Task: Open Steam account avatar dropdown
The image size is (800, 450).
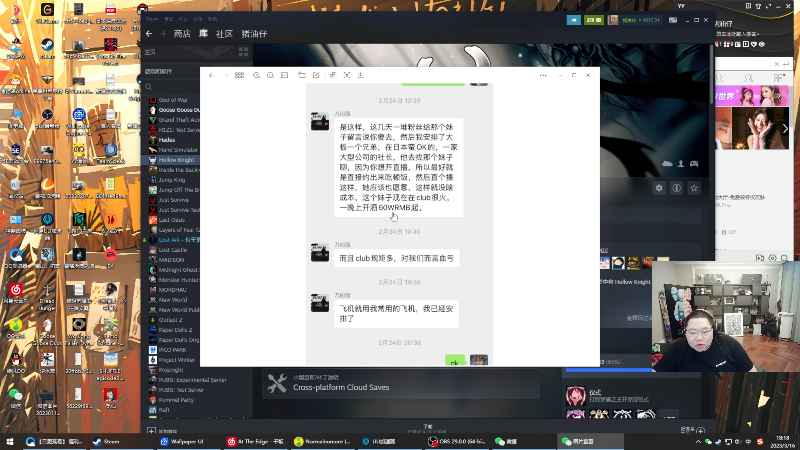Action: [635, 20]
